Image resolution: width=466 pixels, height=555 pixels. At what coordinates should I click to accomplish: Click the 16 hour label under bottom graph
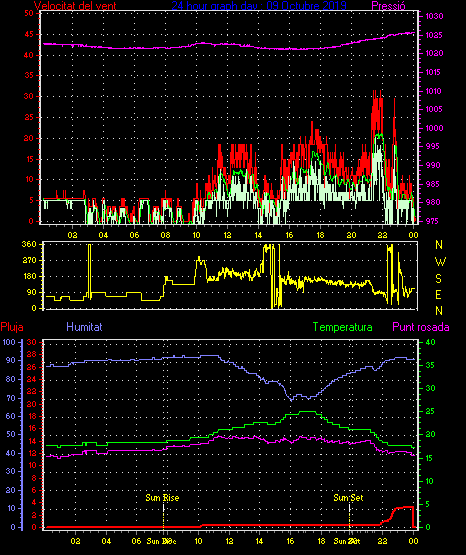[x=290, y=541]
